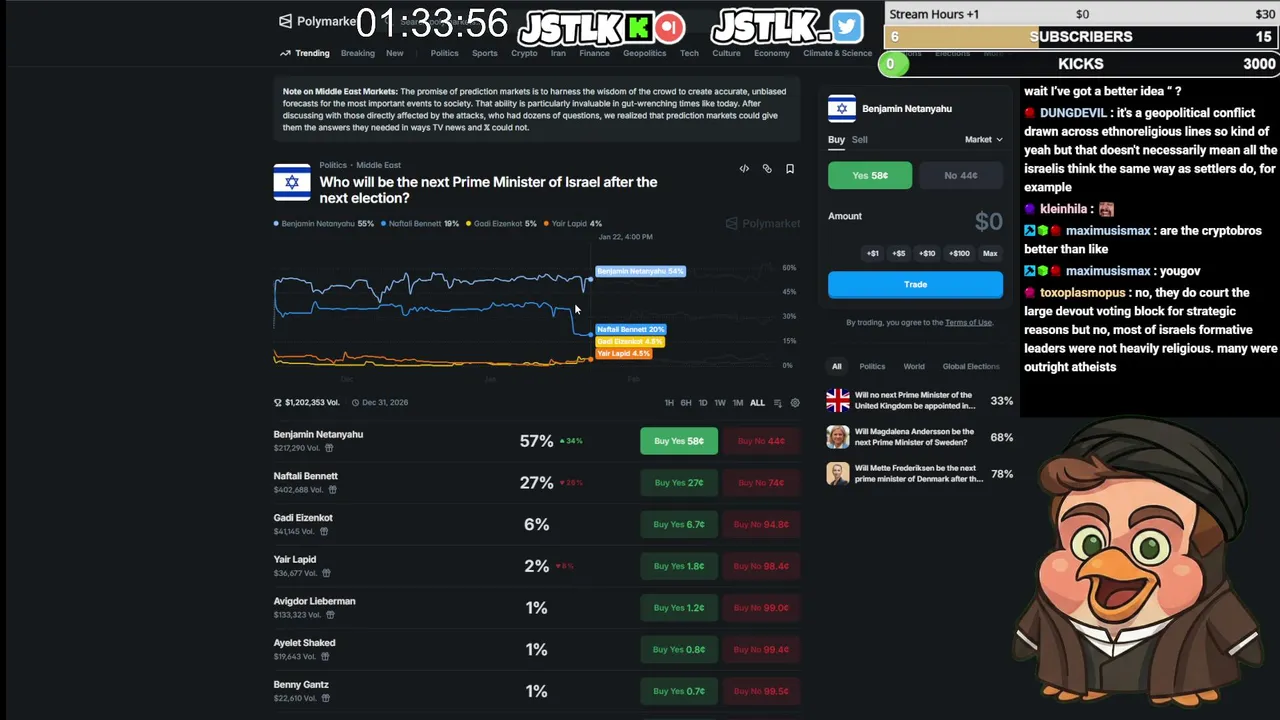Click the Magdalena Andersson market thumbnail
The width and height of the screenshot is (1280, 720).
pyautogui.click(x=838, y=437)
